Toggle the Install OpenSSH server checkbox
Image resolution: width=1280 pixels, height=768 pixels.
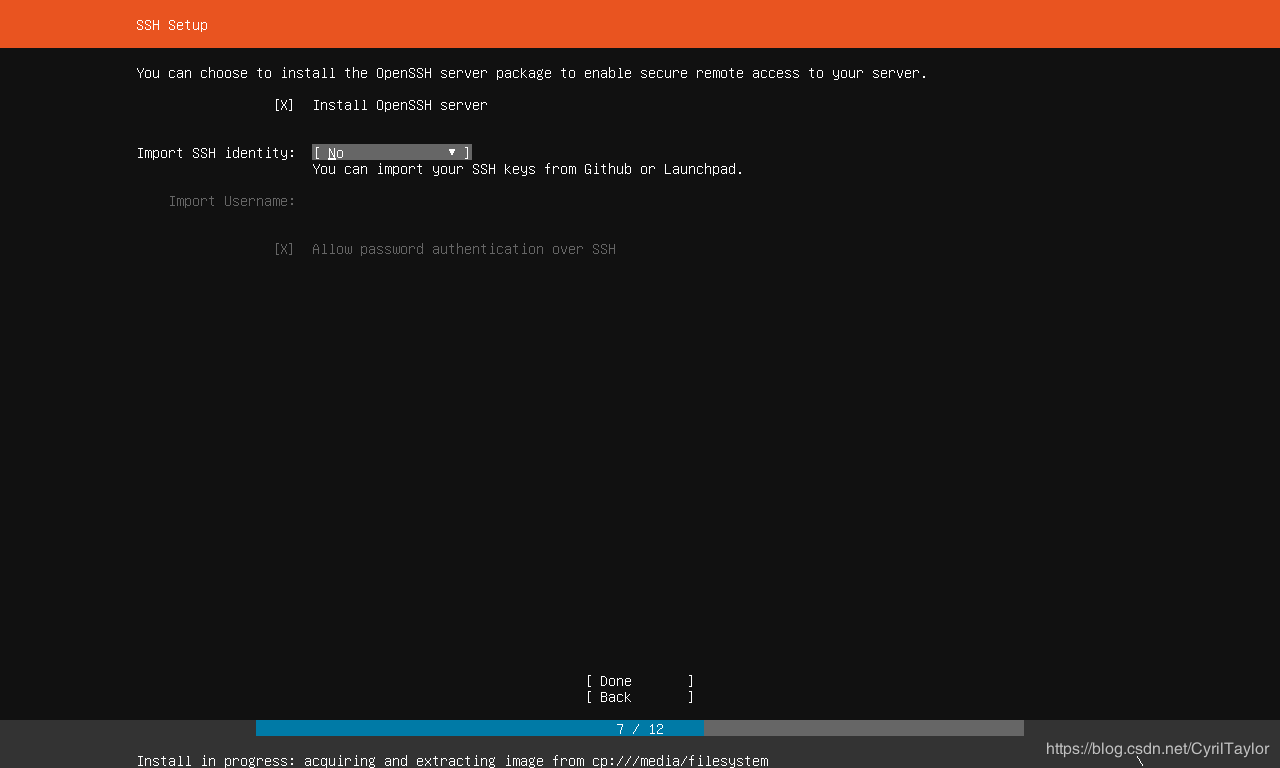pos(284,105)
